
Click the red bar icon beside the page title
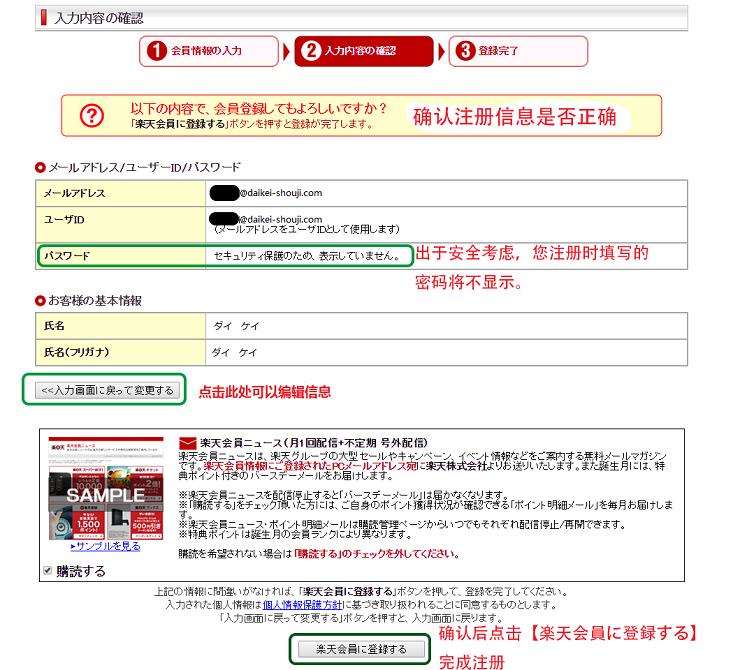click(41, 18)
